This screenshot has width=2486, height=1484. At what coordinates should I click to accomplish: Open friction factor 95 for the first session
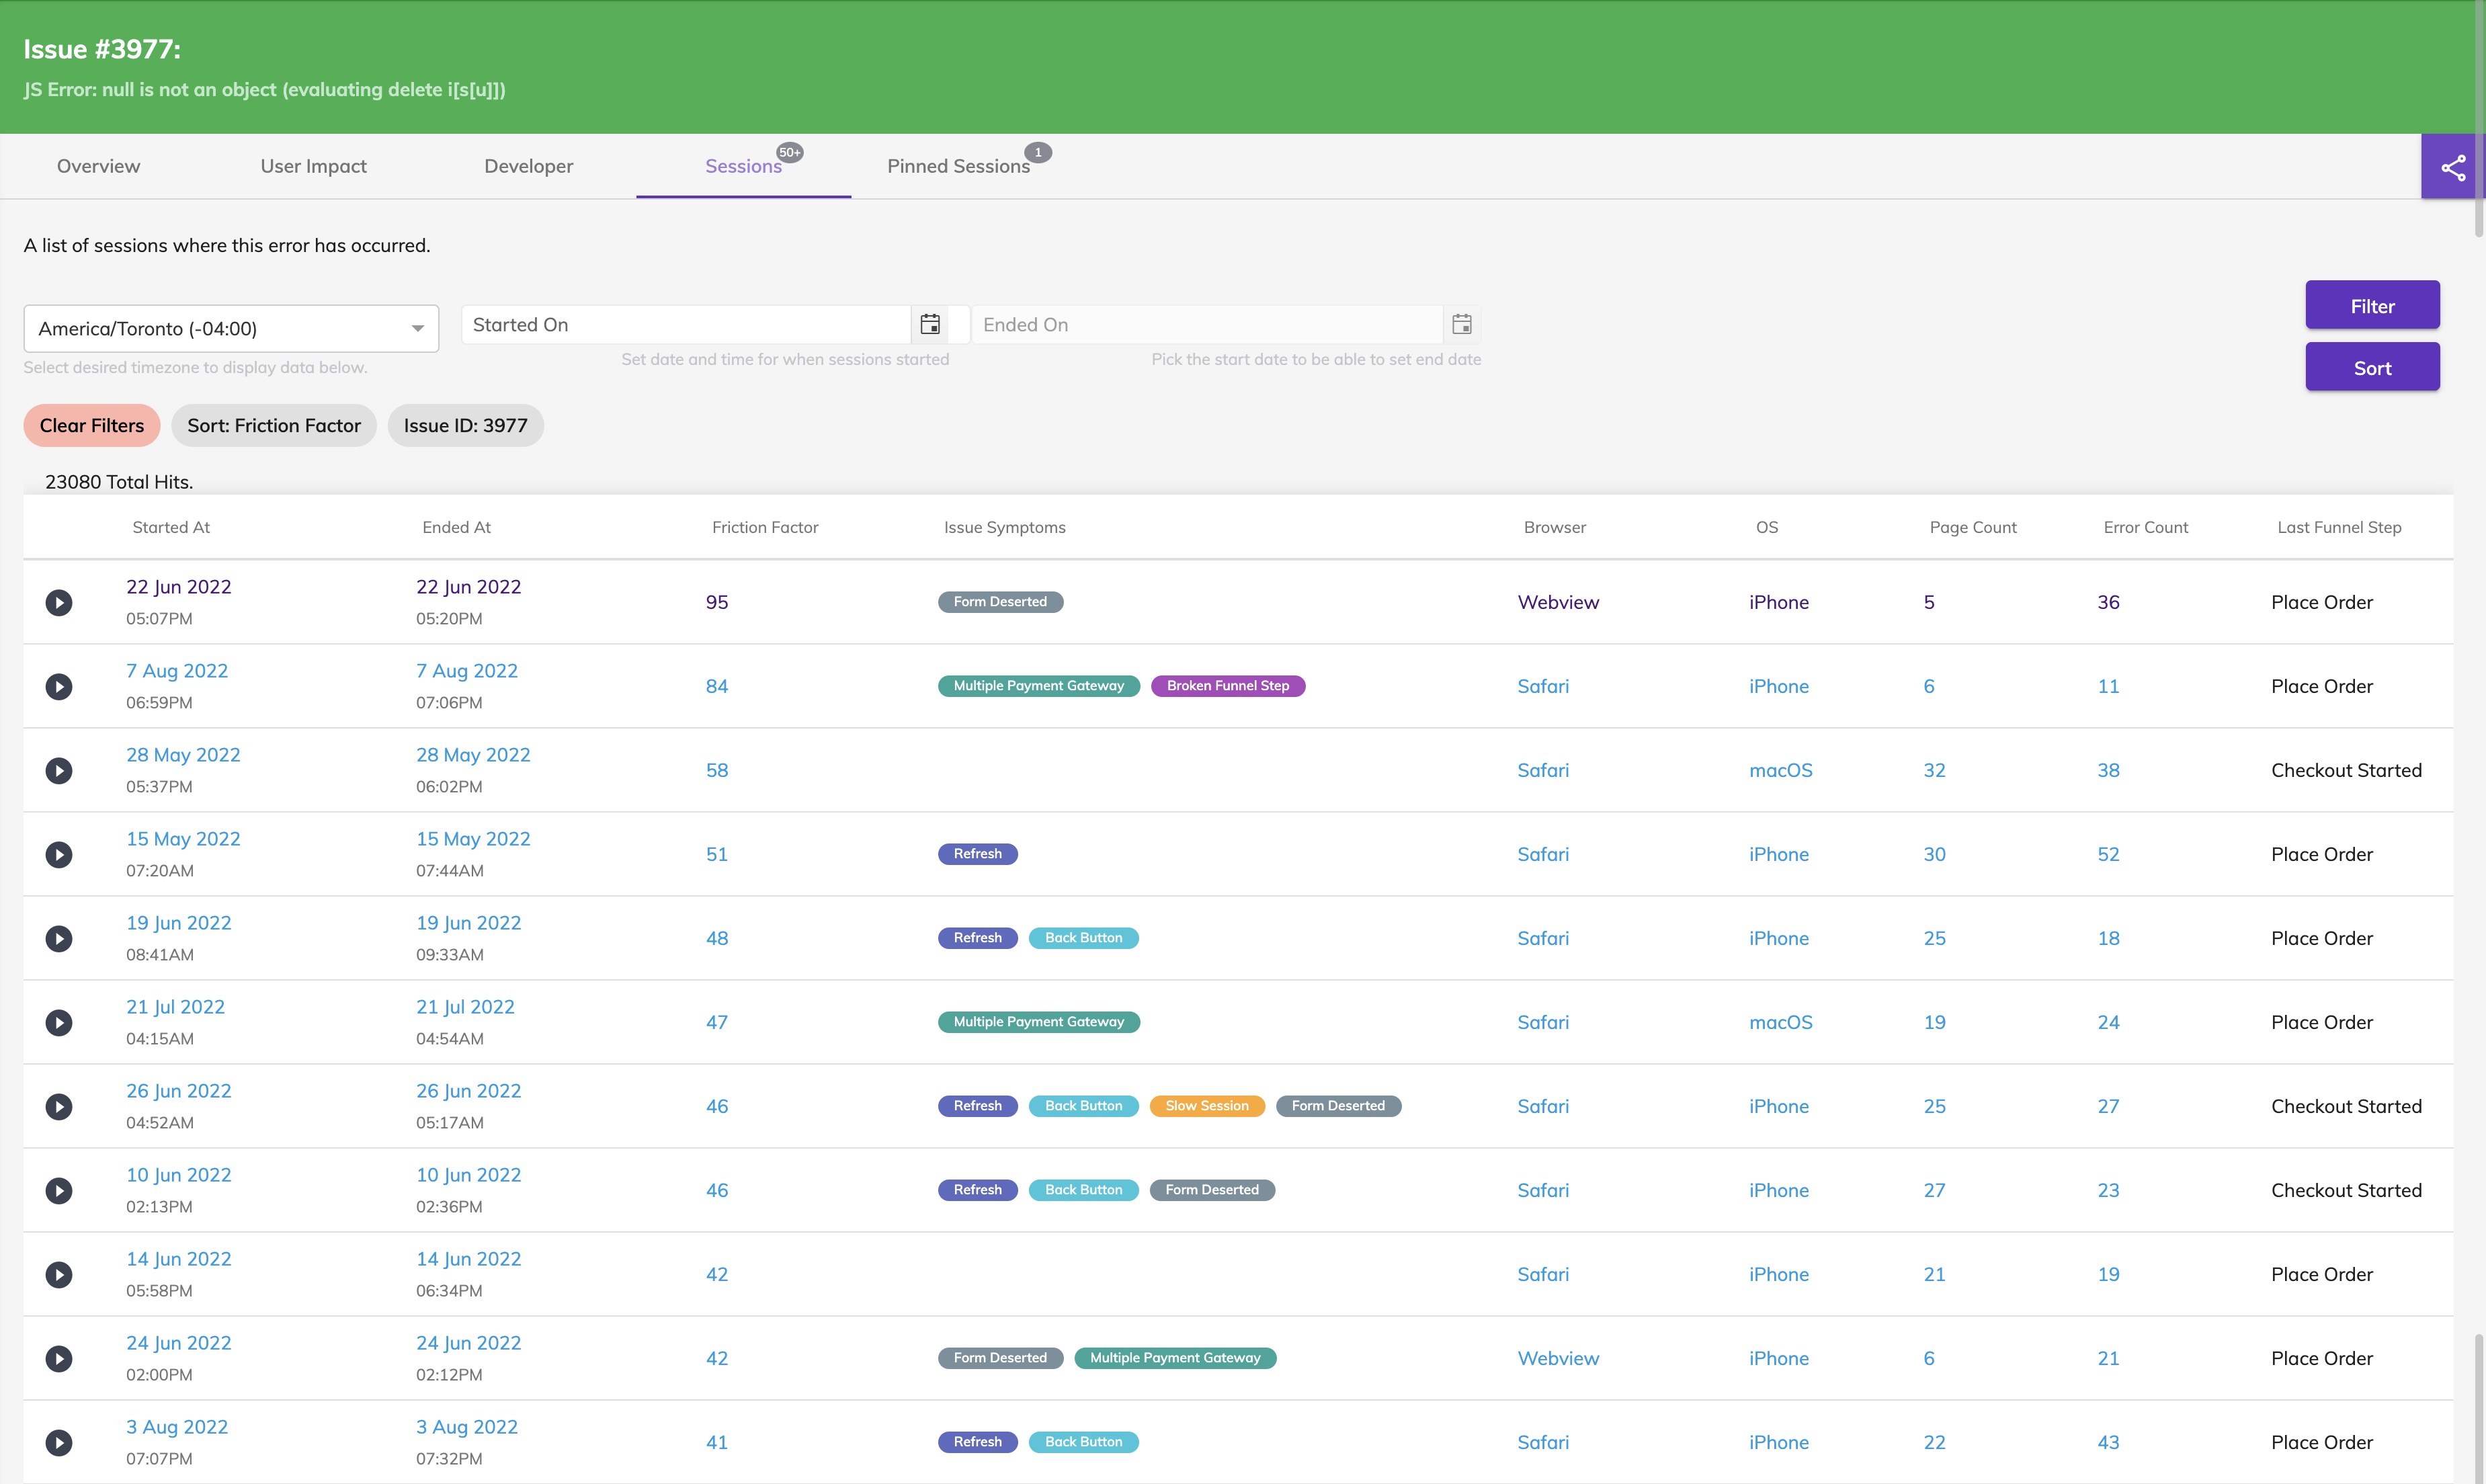click(x=716, y=601)
